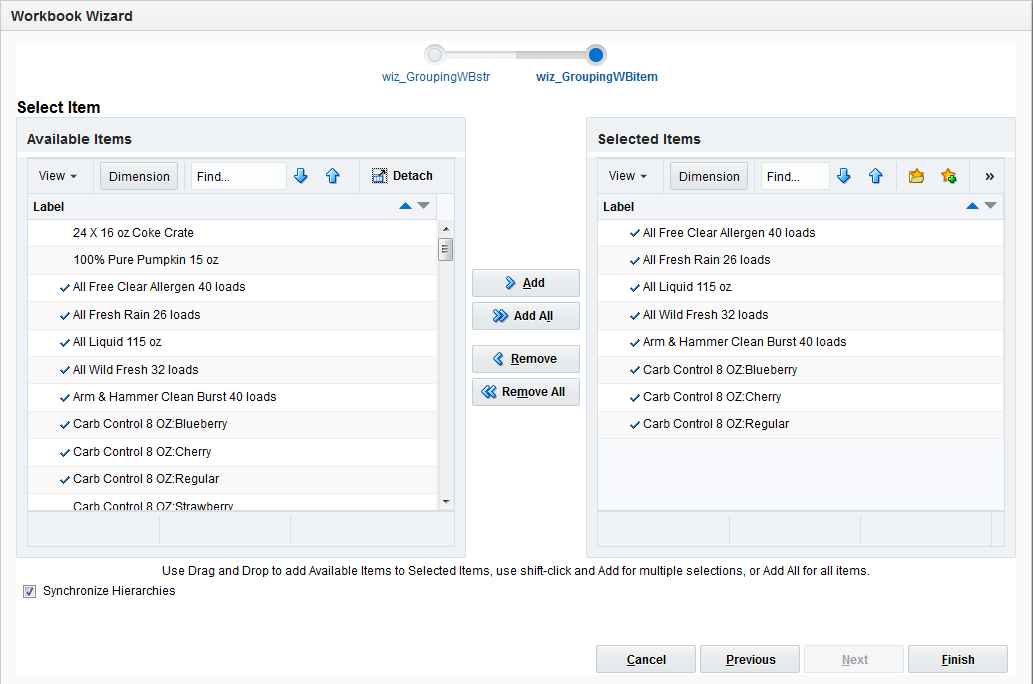Viewport: 1033px width, 684px height.
Task: Select 'All Free Clear Allergen 40 loads' in Selected Items
Action: click(x=800, y=233)
